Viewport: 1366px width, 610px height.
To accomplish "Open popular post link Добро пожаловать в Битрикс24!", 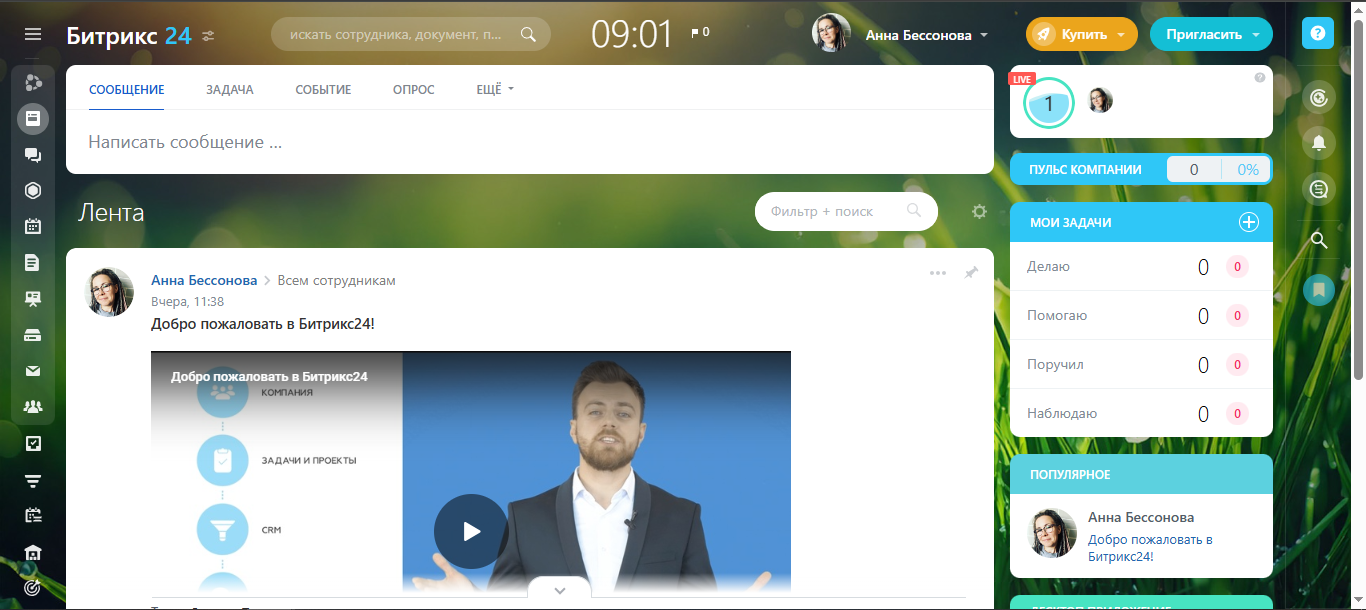I will point(1150,547).
